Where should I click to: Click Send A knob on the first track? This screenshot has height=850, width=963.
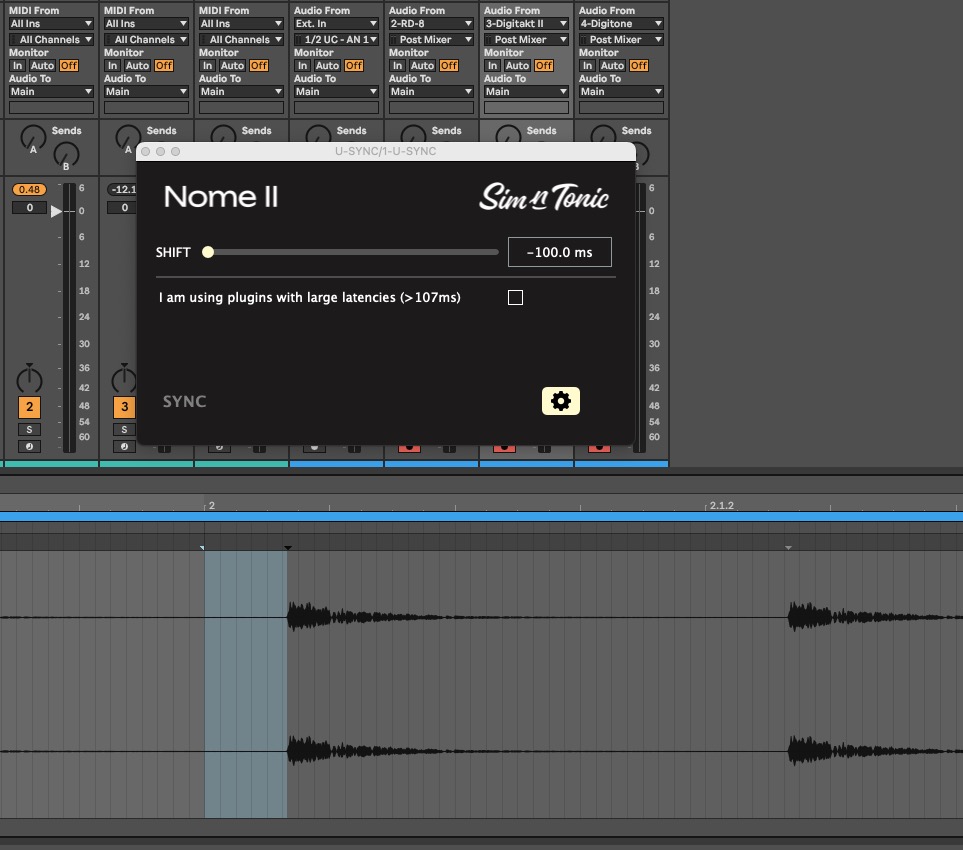click(33, 135)
